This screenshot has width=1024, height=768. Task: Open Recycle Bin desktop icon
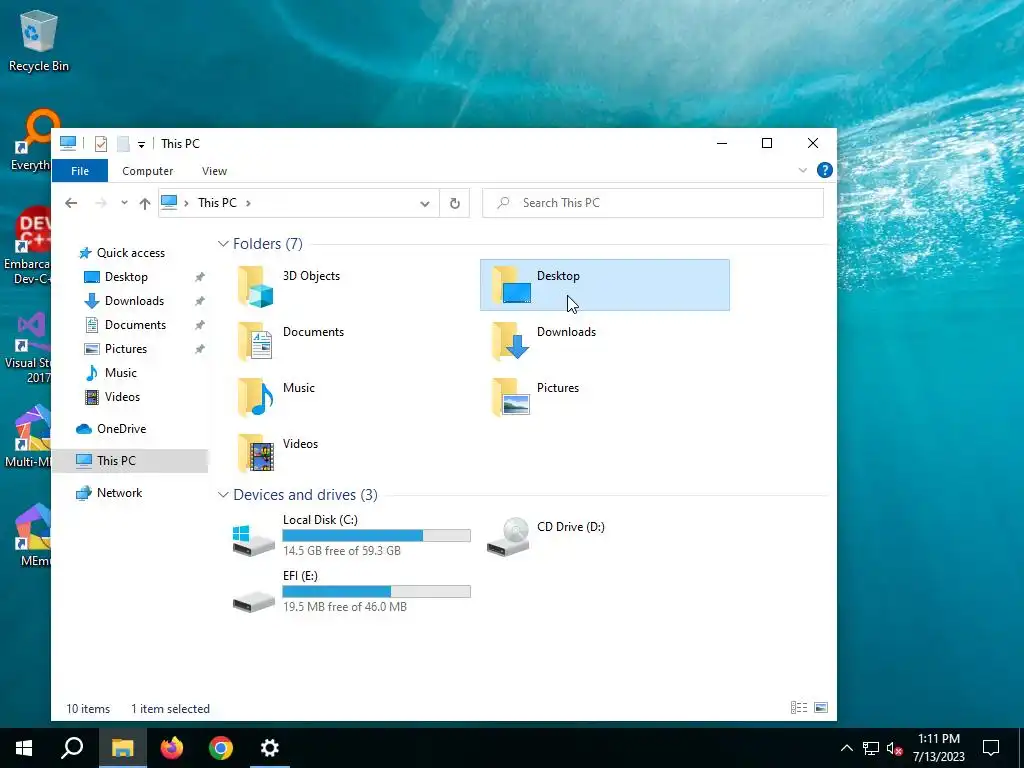click(x=39, y=41)
